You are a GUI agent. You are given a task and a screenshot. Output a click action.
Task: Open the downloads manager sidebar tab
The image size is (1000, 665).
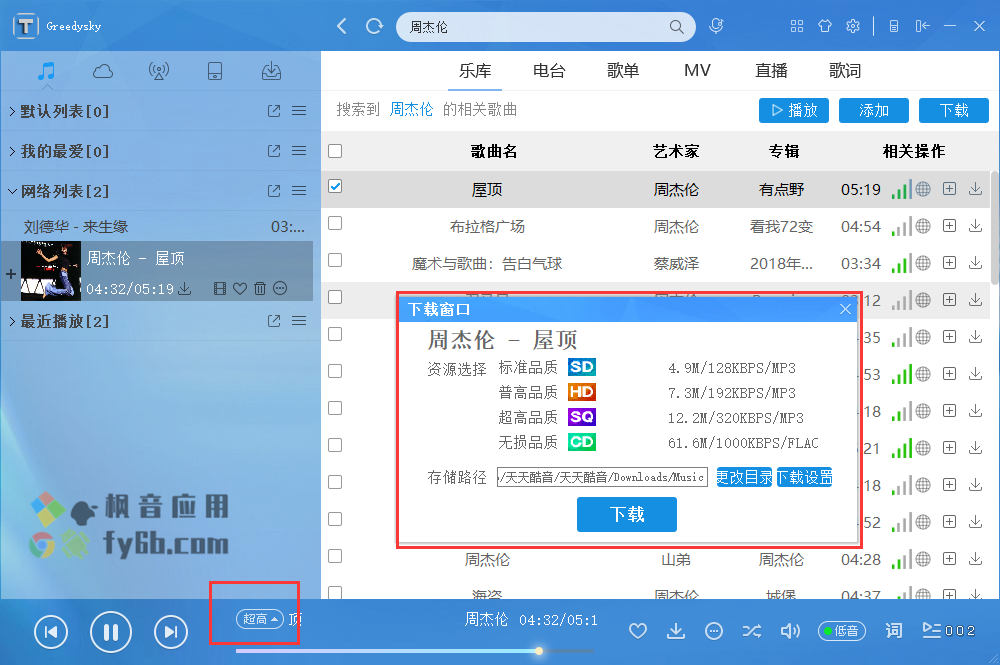tap(271, 71)
